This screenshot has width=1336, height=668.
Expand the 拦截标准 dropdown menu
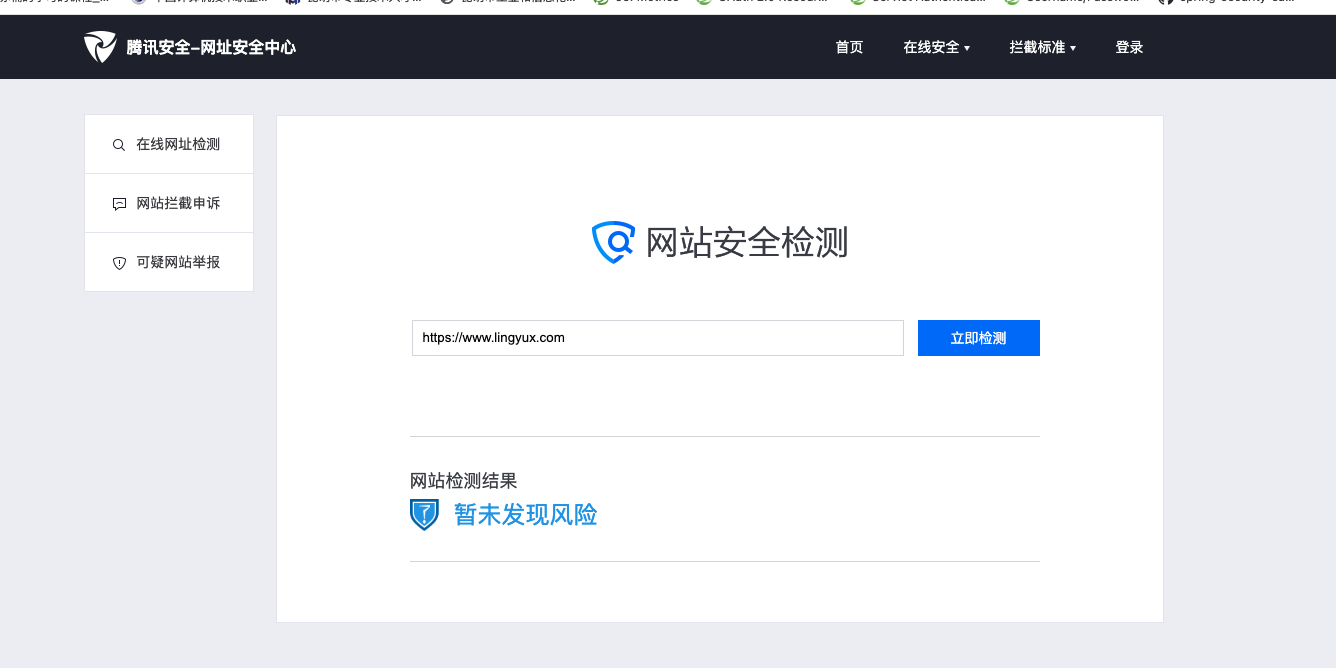[1043, 47]
